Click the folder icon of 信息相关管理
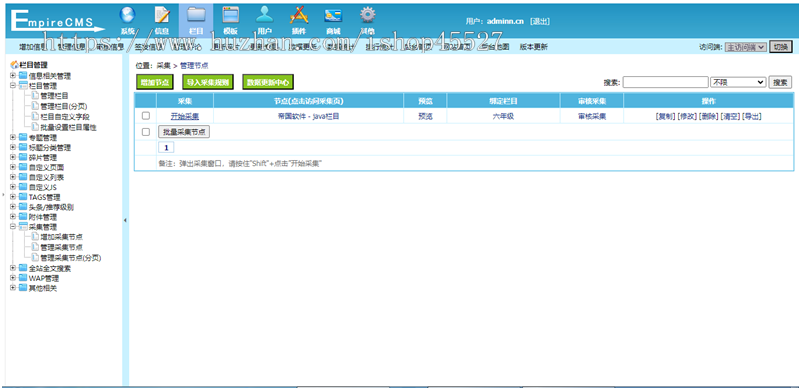 click(x=22, y=76)
